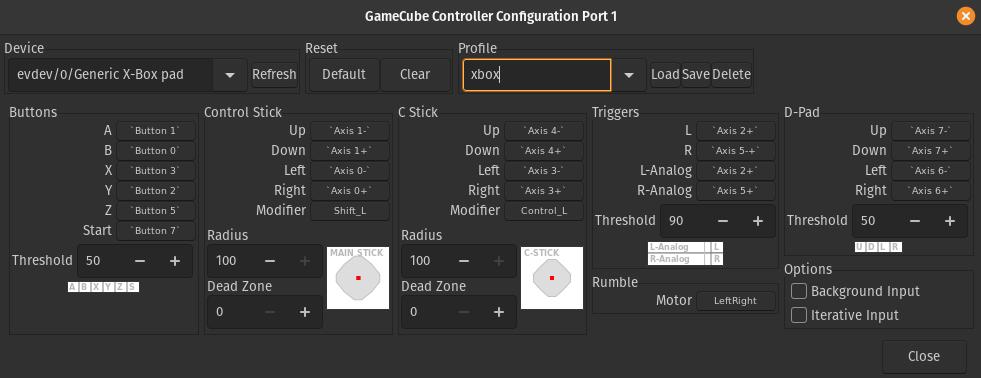Click the Profile name input field

point(537,74)
